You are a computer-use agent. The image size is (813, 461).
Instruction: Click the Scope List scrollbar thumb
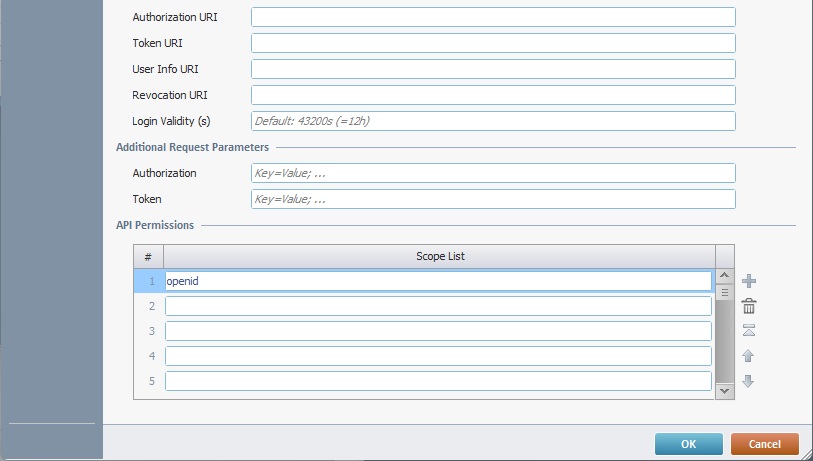724,292
